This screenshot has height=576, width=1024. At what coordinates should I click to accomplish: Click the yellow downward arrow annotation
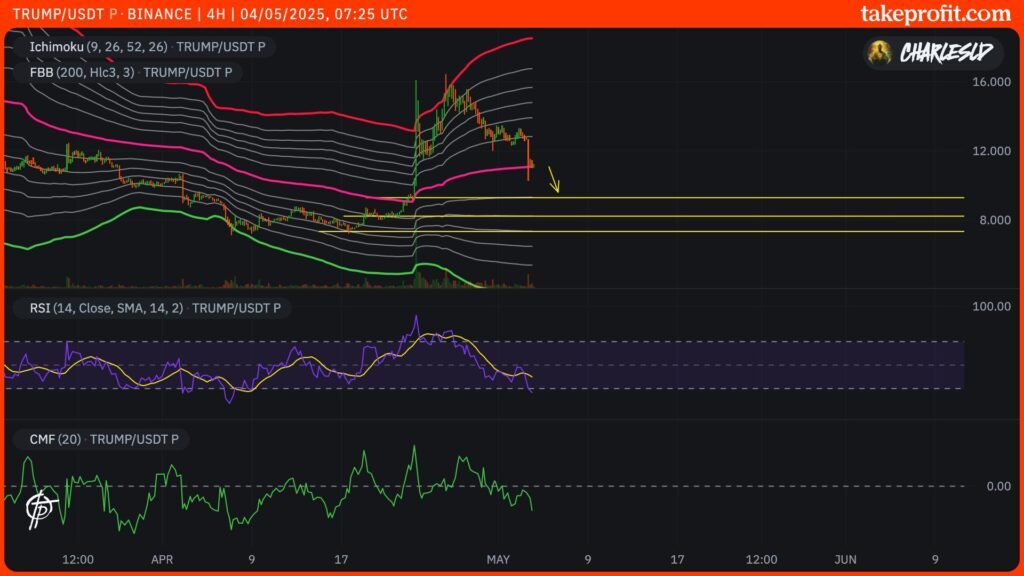pos(554,180)
